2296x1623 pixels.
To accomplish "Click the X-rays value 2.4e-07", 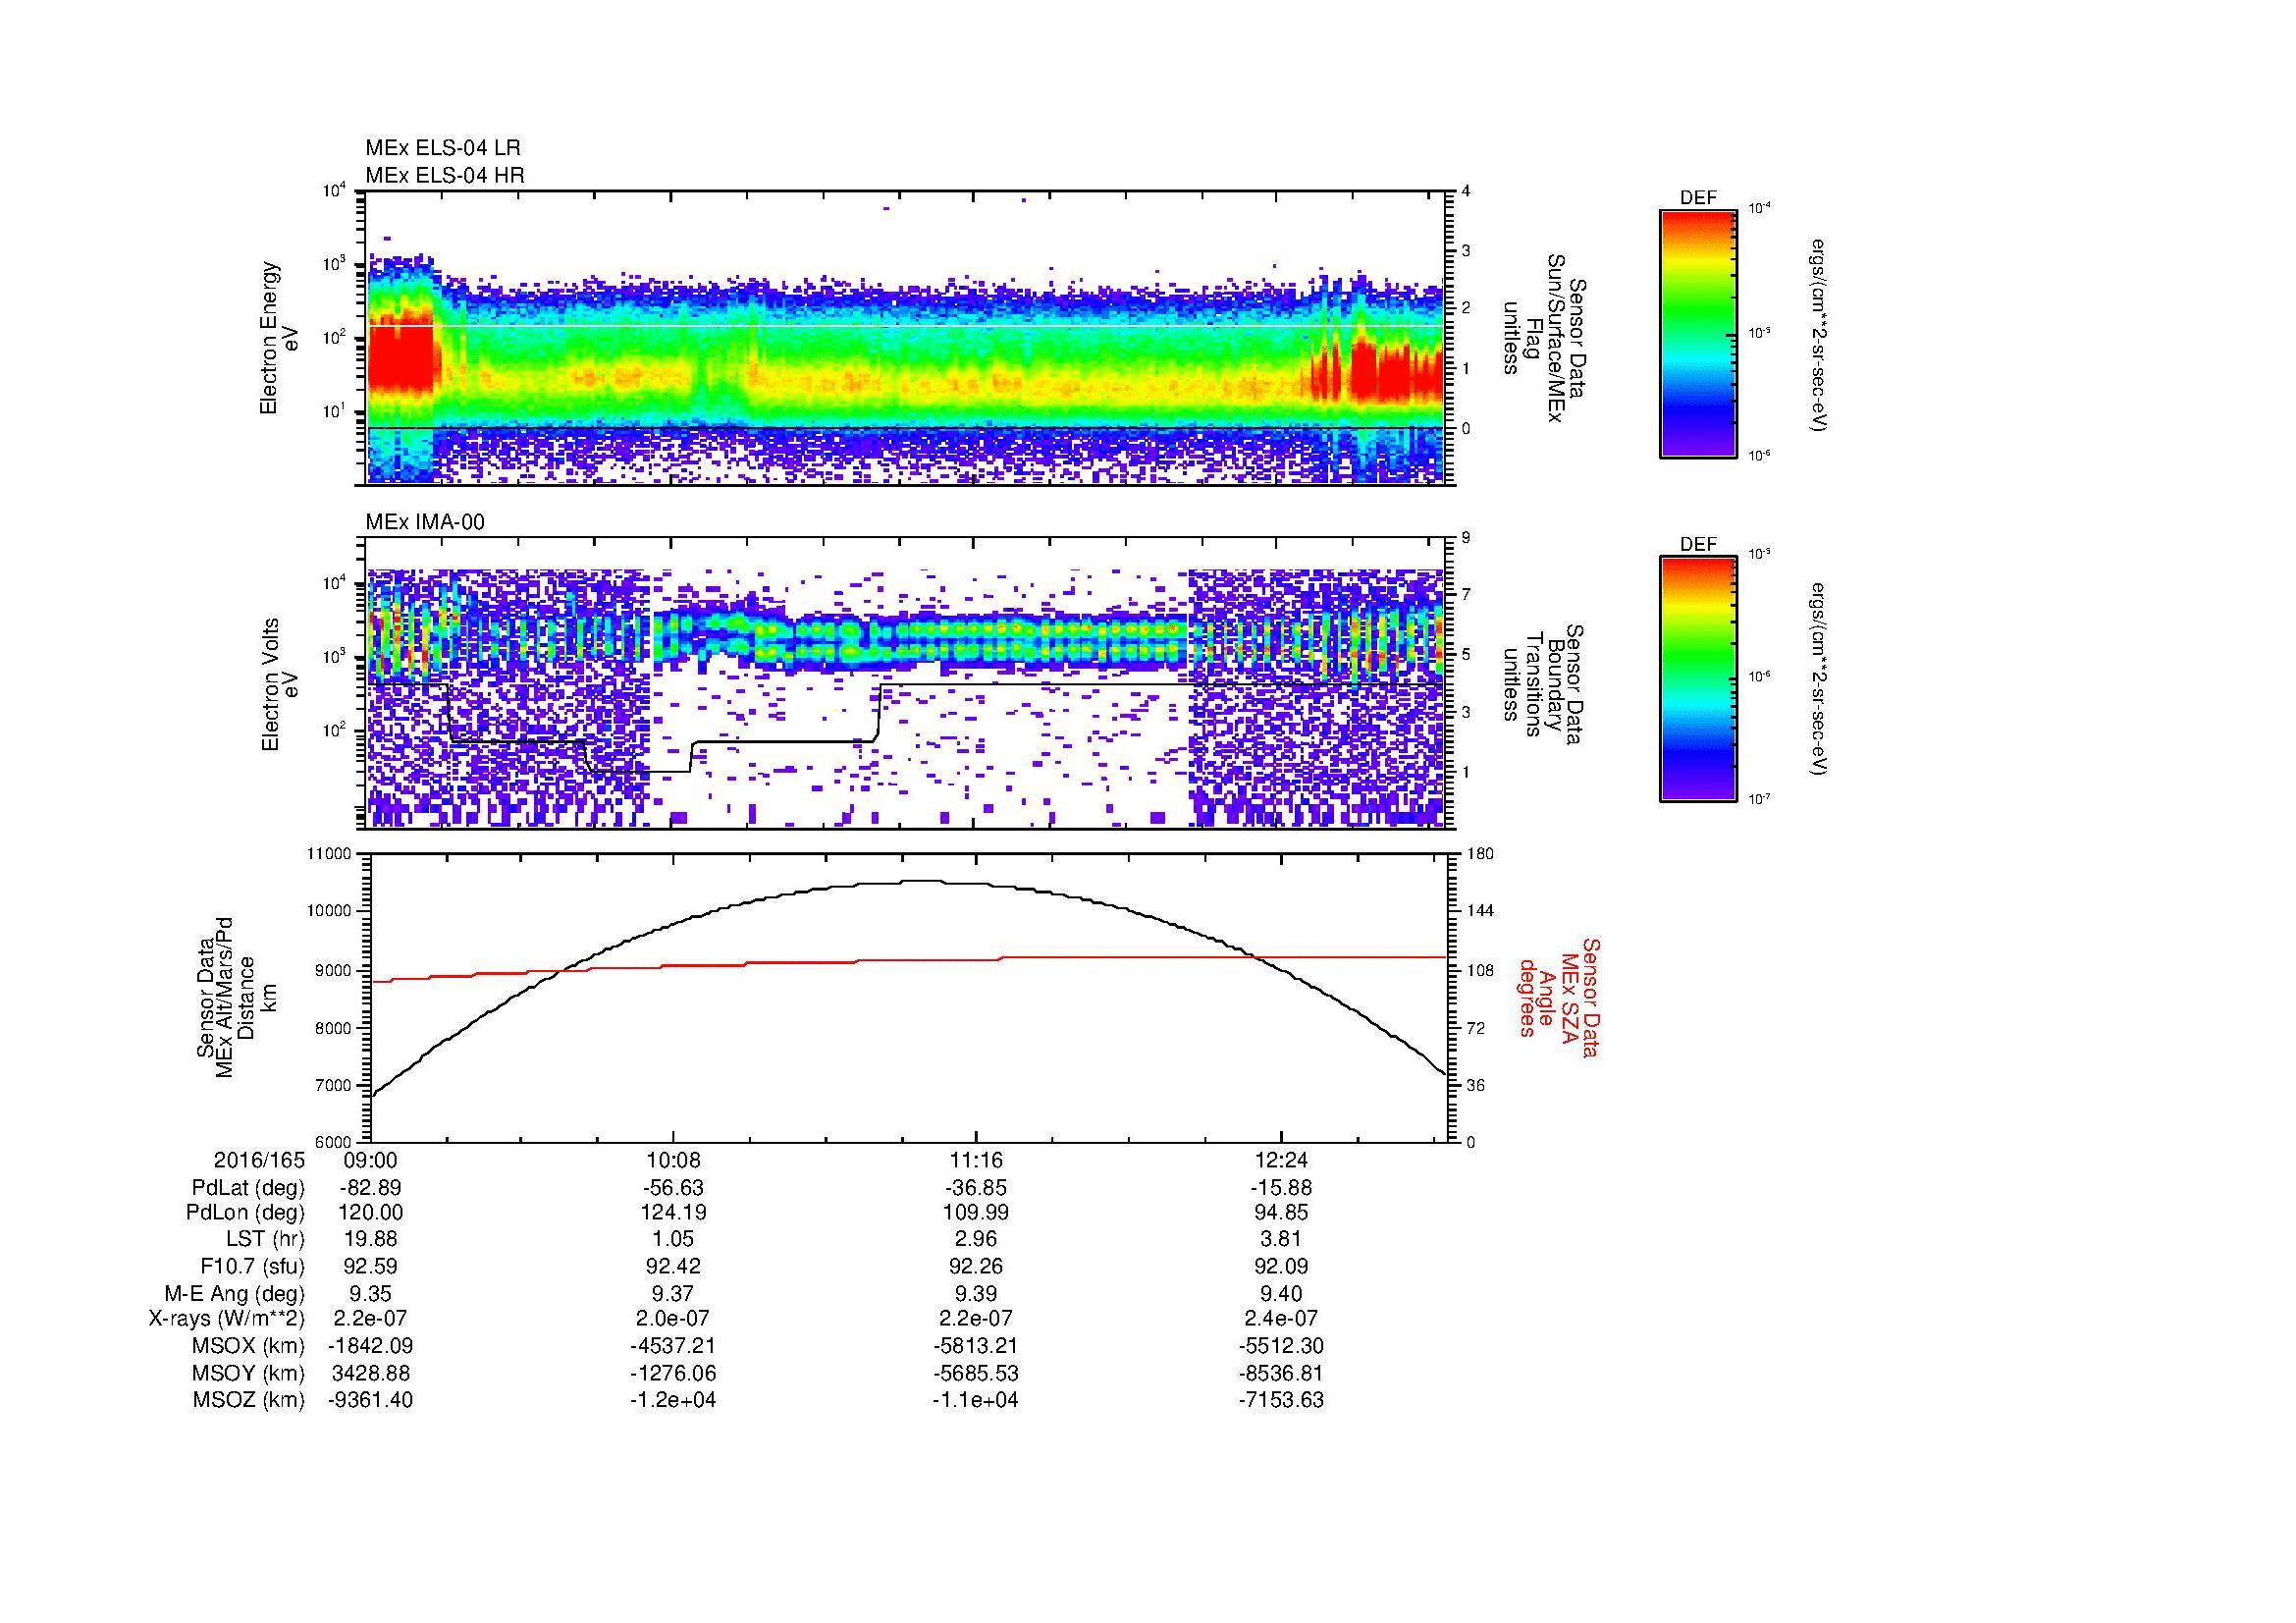I will point(1281,1320).
